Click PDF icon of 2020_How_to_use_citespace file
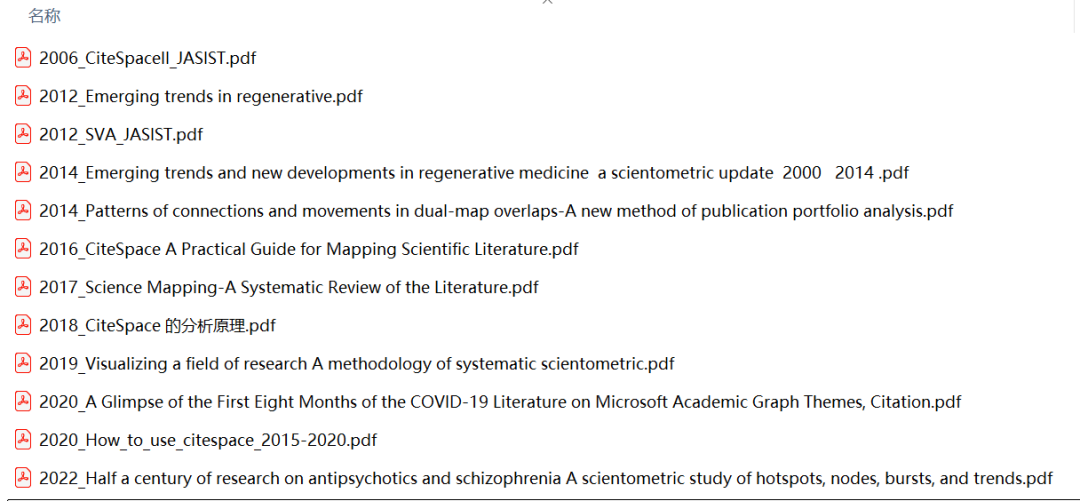This screenshot has width=1080, height=501. coord(23,439)
